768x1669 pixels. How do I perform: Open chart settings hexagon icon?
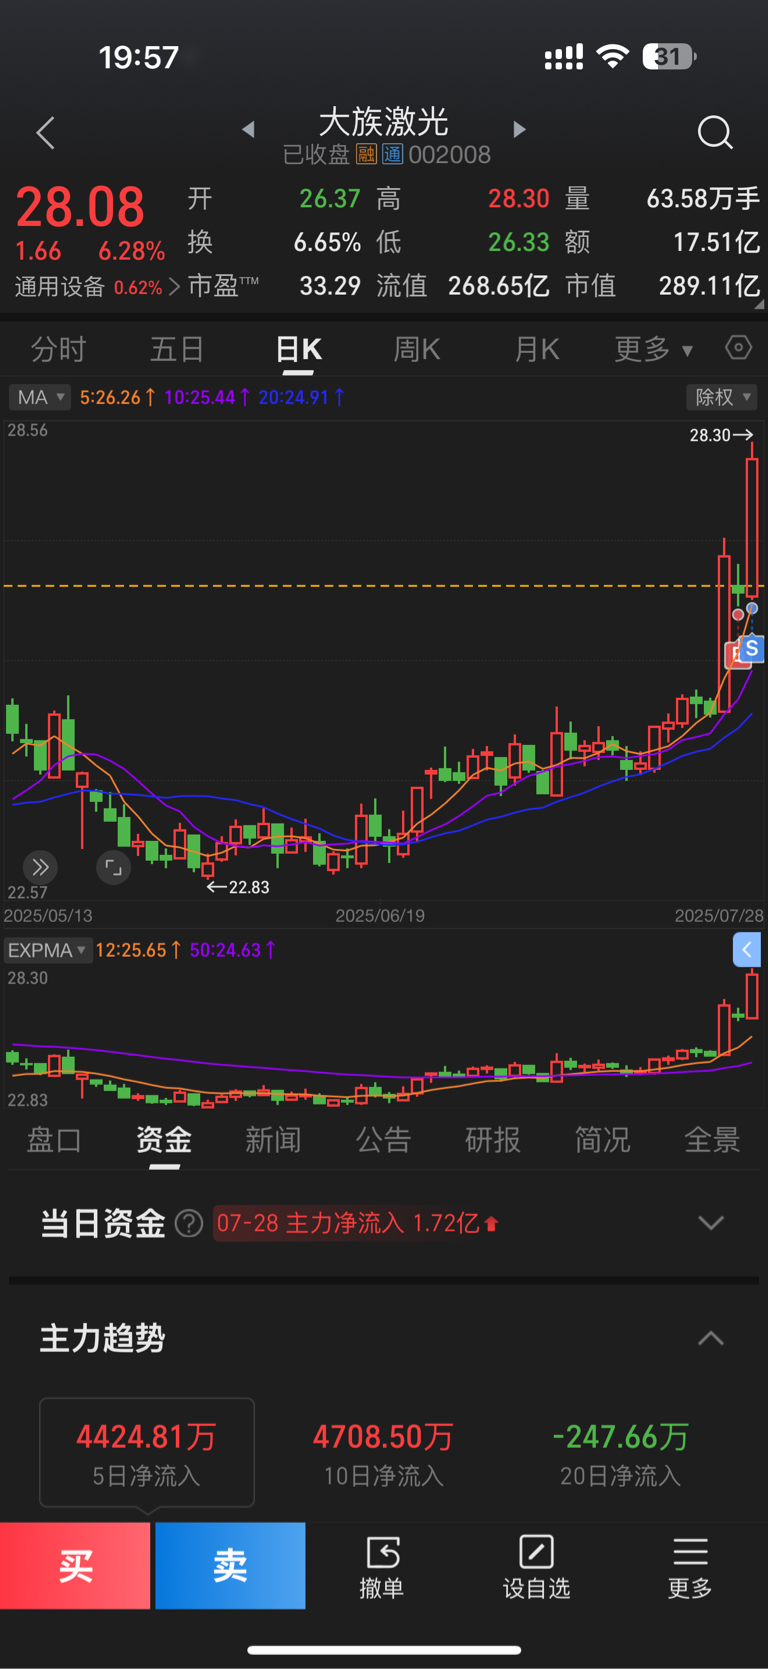click(738, 348)
